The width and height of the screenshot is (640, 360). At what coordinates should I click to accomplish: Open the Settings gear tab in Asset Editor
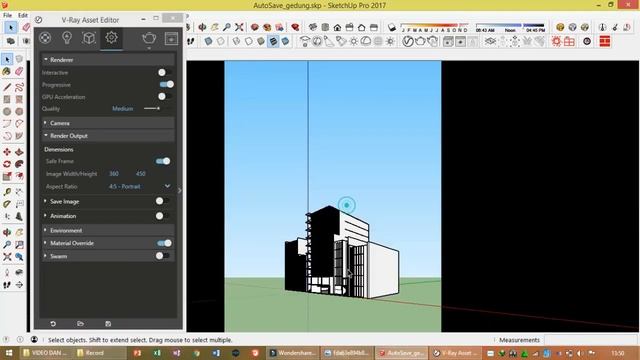(111, 38)
